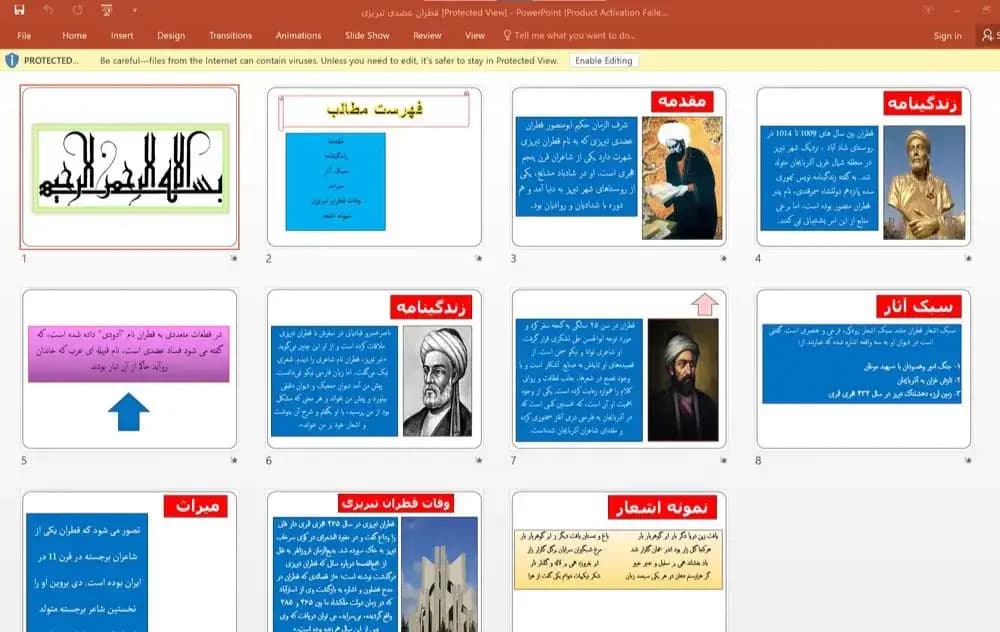This screenshot has height=632, width=1000.
Task: Click the slide number 6 label
Action: (268, 460)
